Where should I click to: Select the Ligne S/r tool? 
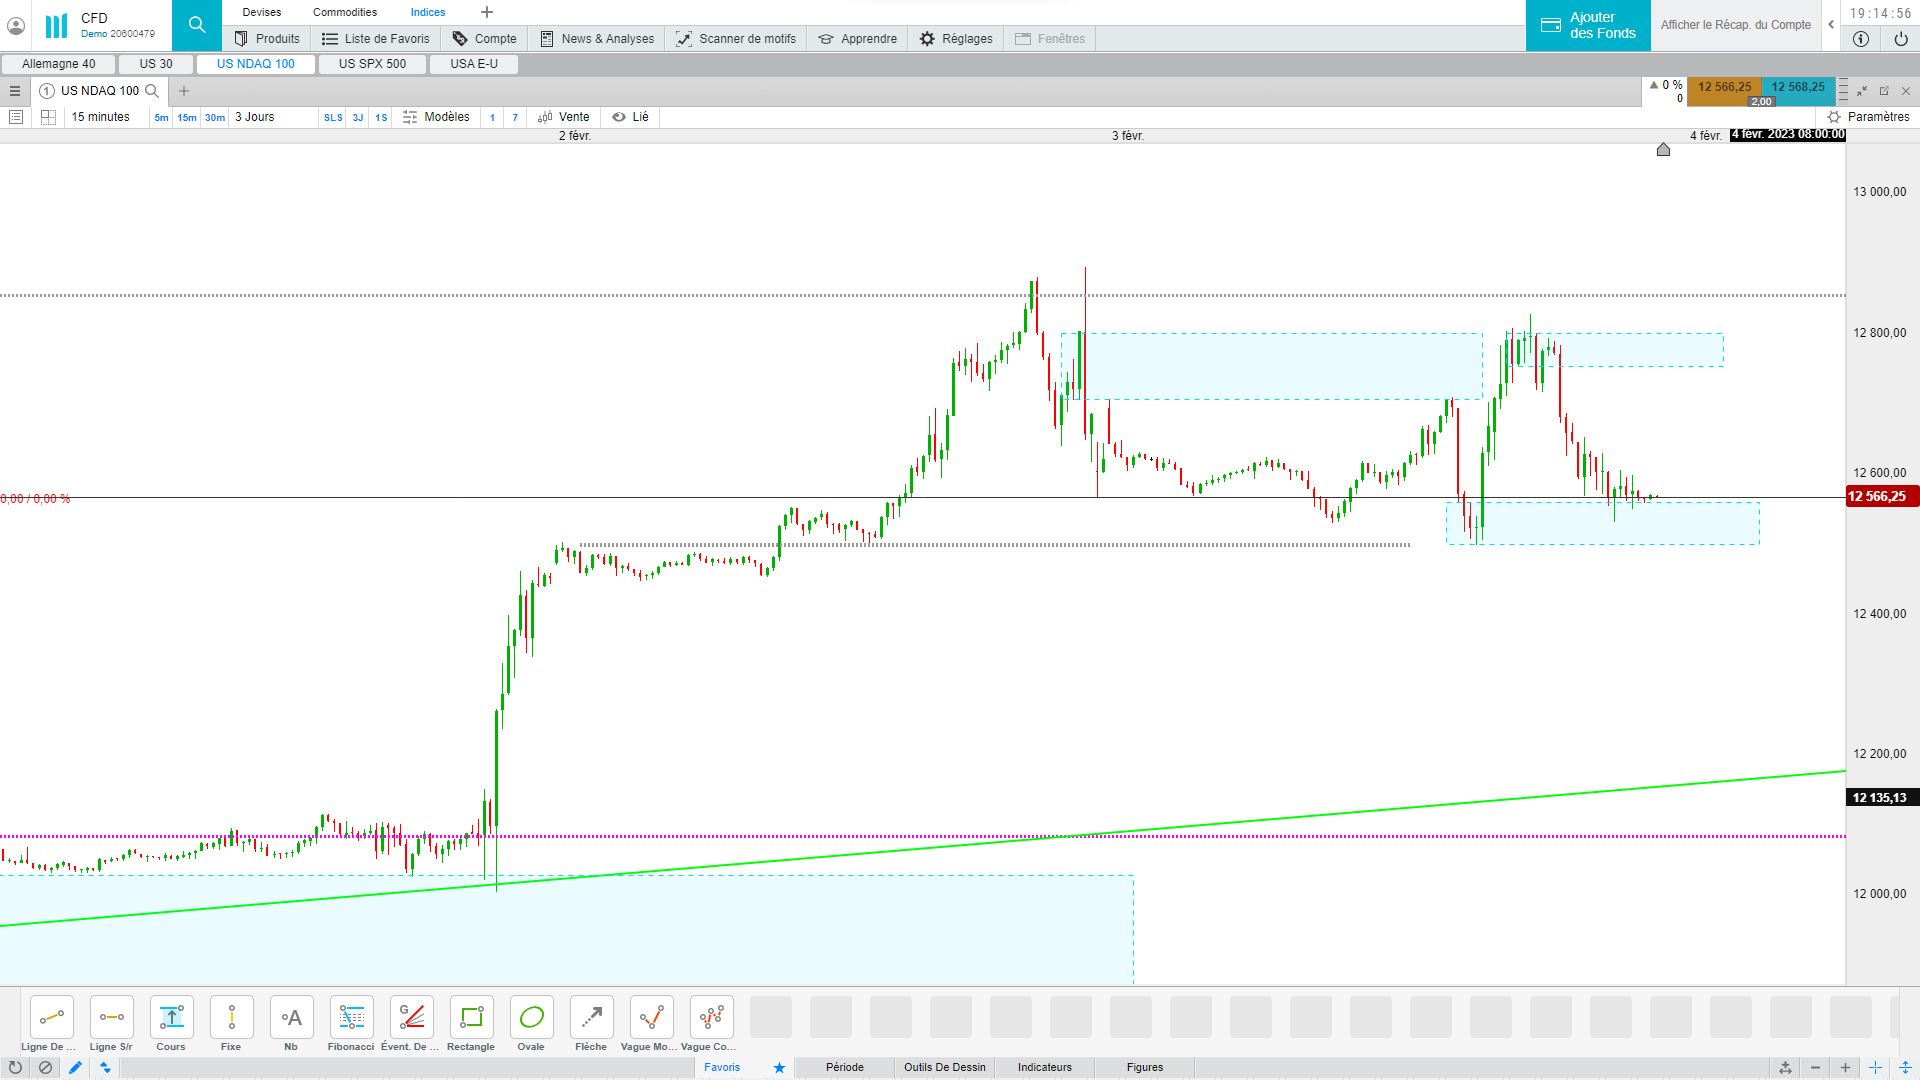(x=111, y=1018)
